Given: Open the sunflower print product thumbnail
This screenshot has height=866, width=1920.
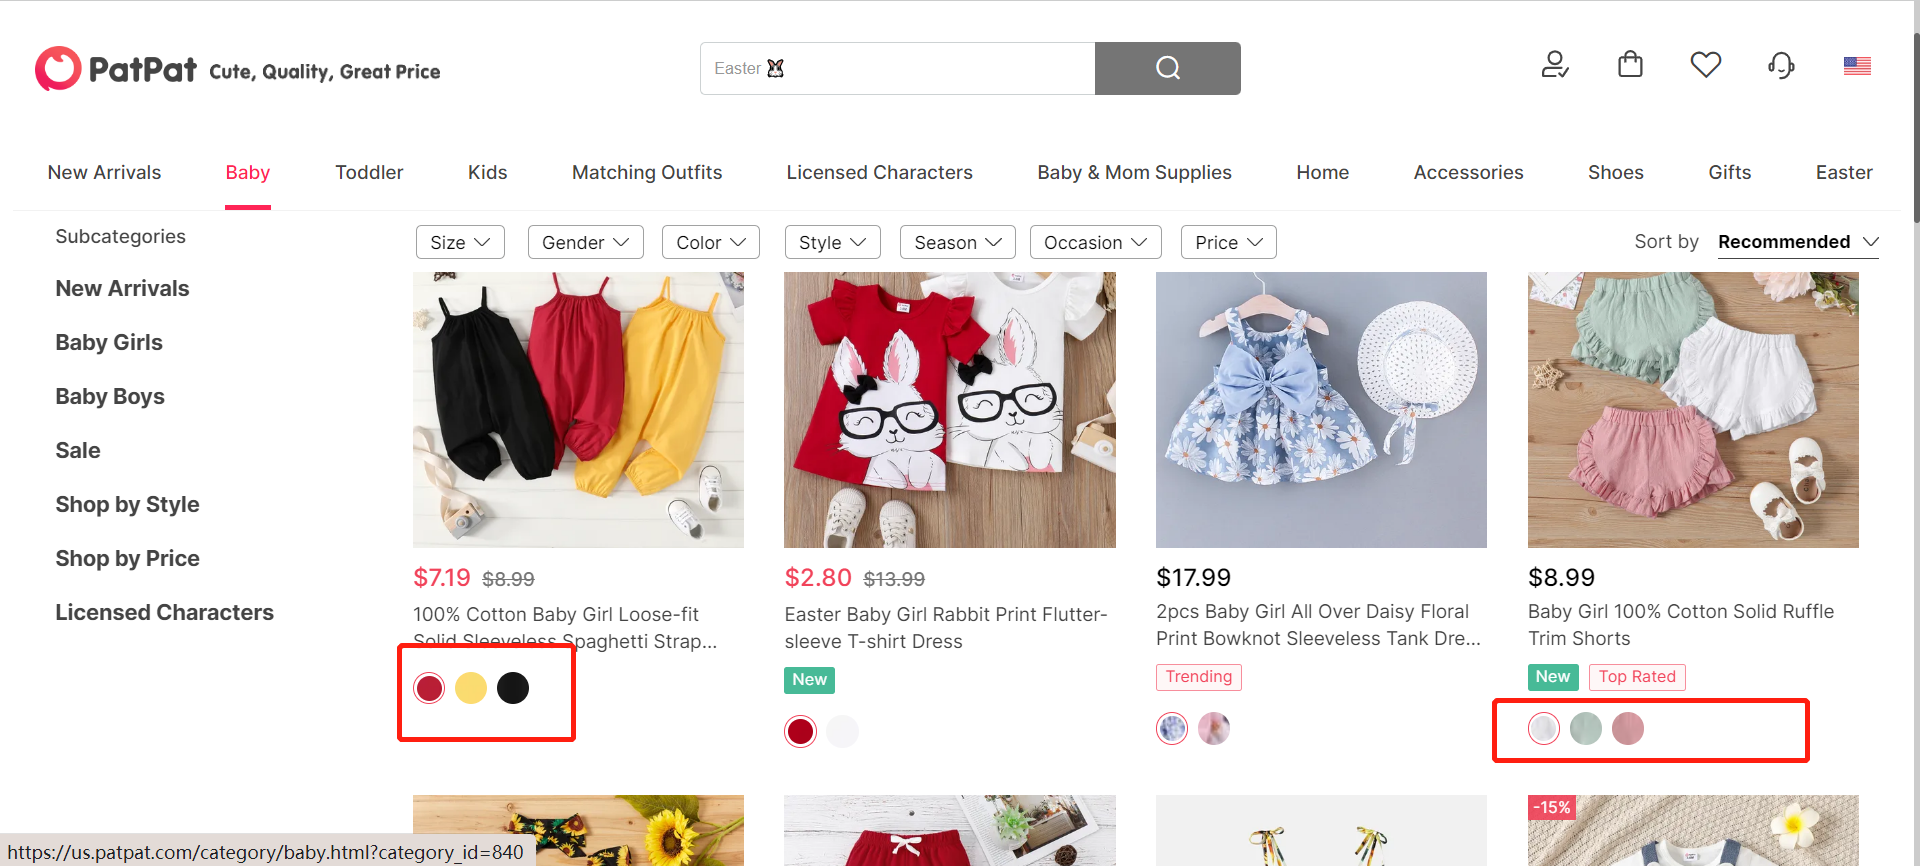Looking at the screenshot, I should click(x=578, y=830).
